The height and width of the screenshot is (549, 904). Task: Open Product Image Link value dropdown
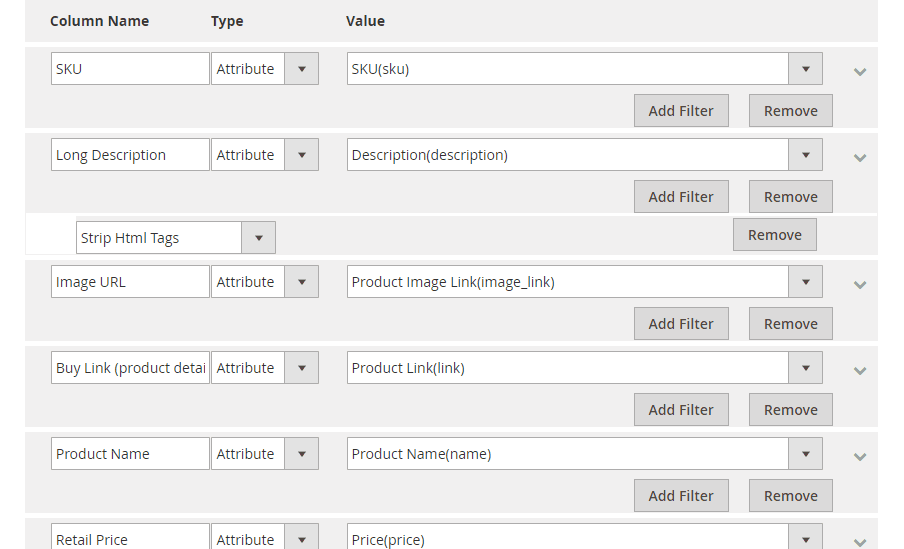click(584, 281)
